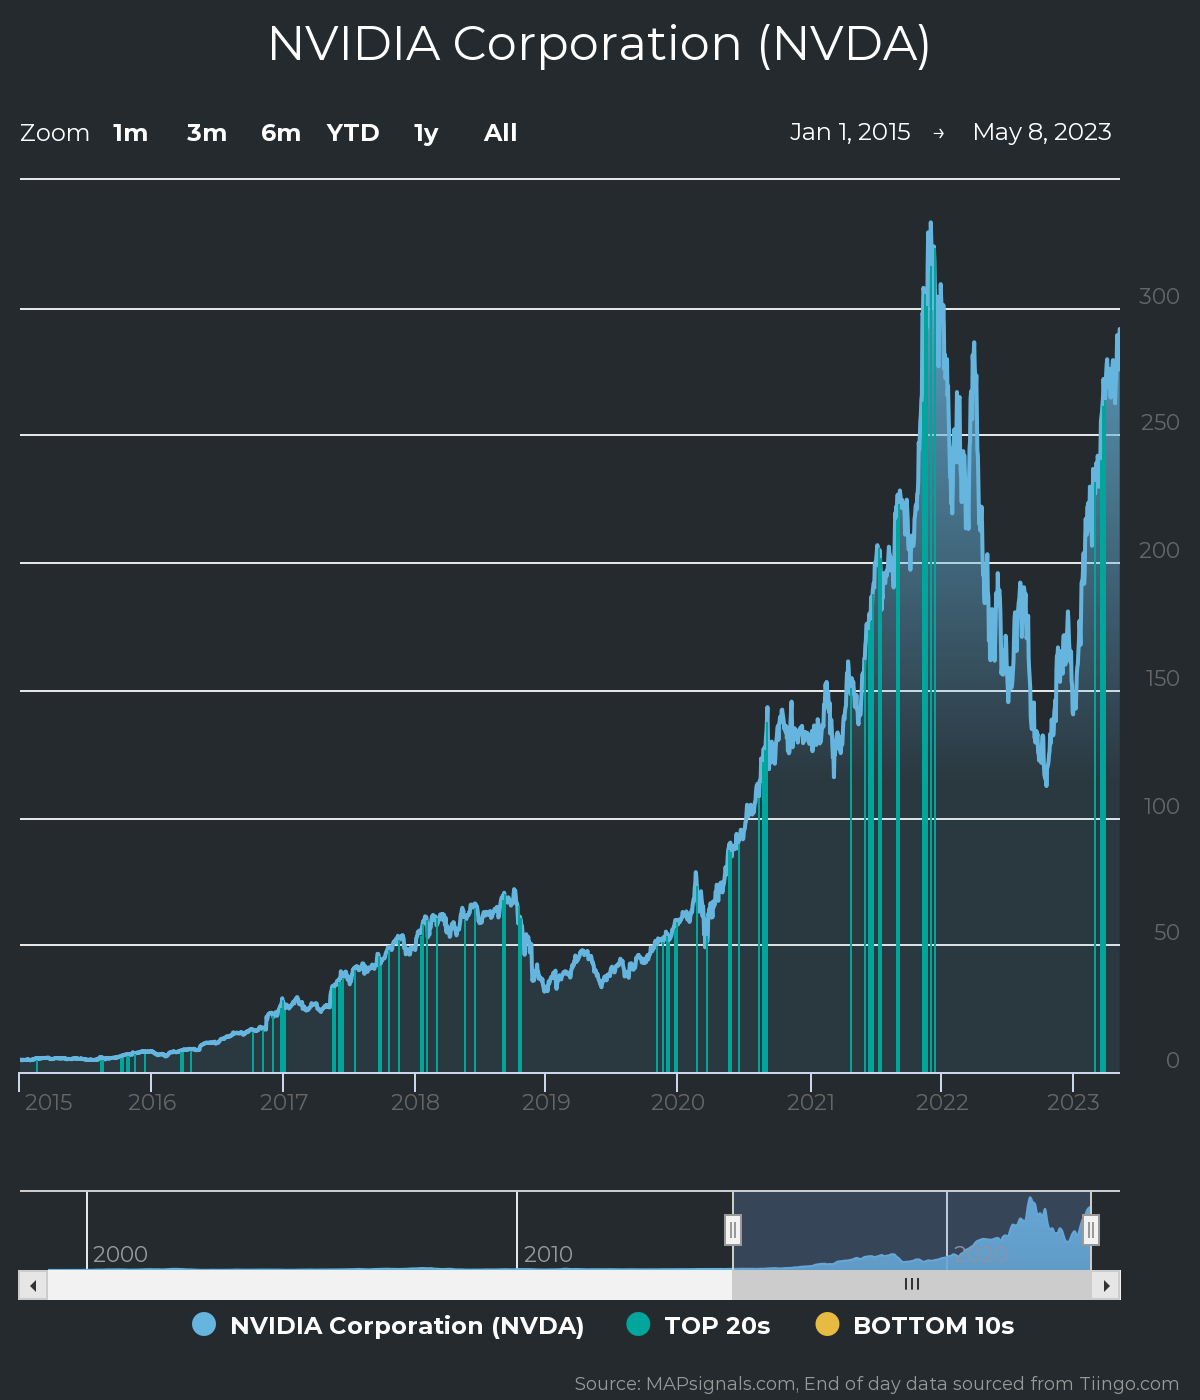Click the right navigator resize handle
This screenshot has height=1400, width=1200.
tap(1091, 1230)
